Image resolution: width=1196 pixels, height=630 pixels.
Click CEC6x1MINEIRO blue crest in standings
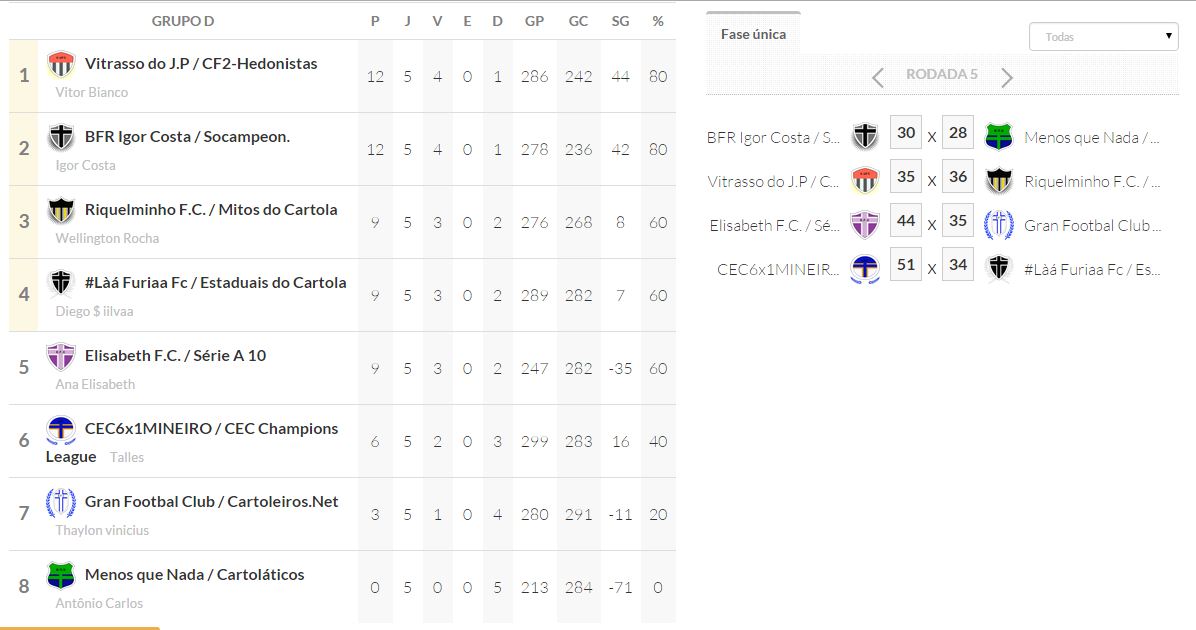[61, 430]
